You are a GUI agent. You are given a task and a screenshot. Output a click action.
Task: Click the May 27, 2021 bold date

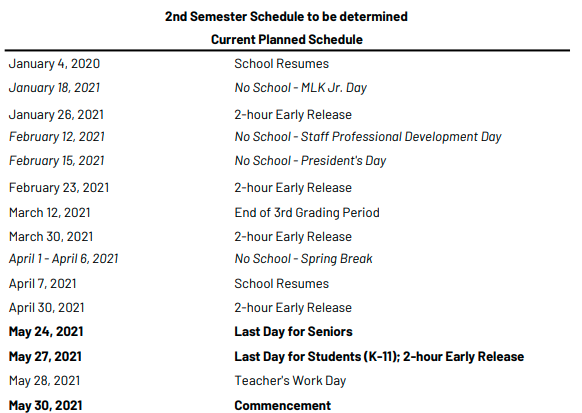coord(45,357)
